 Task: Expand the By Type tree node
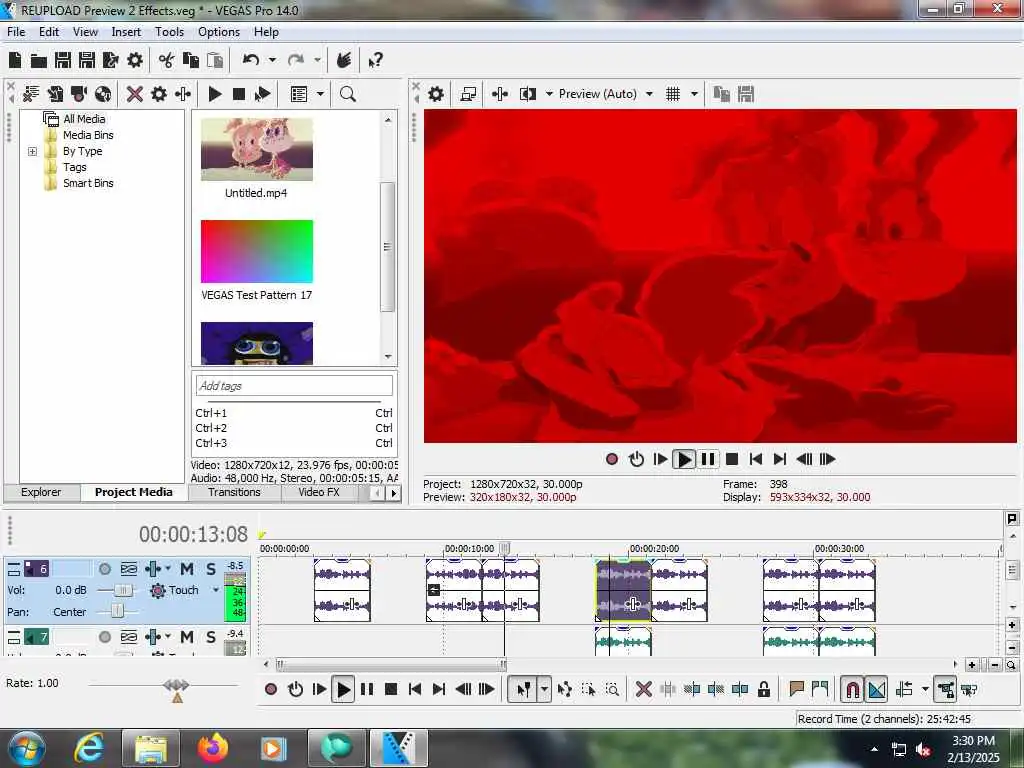[x=33, y=152]
